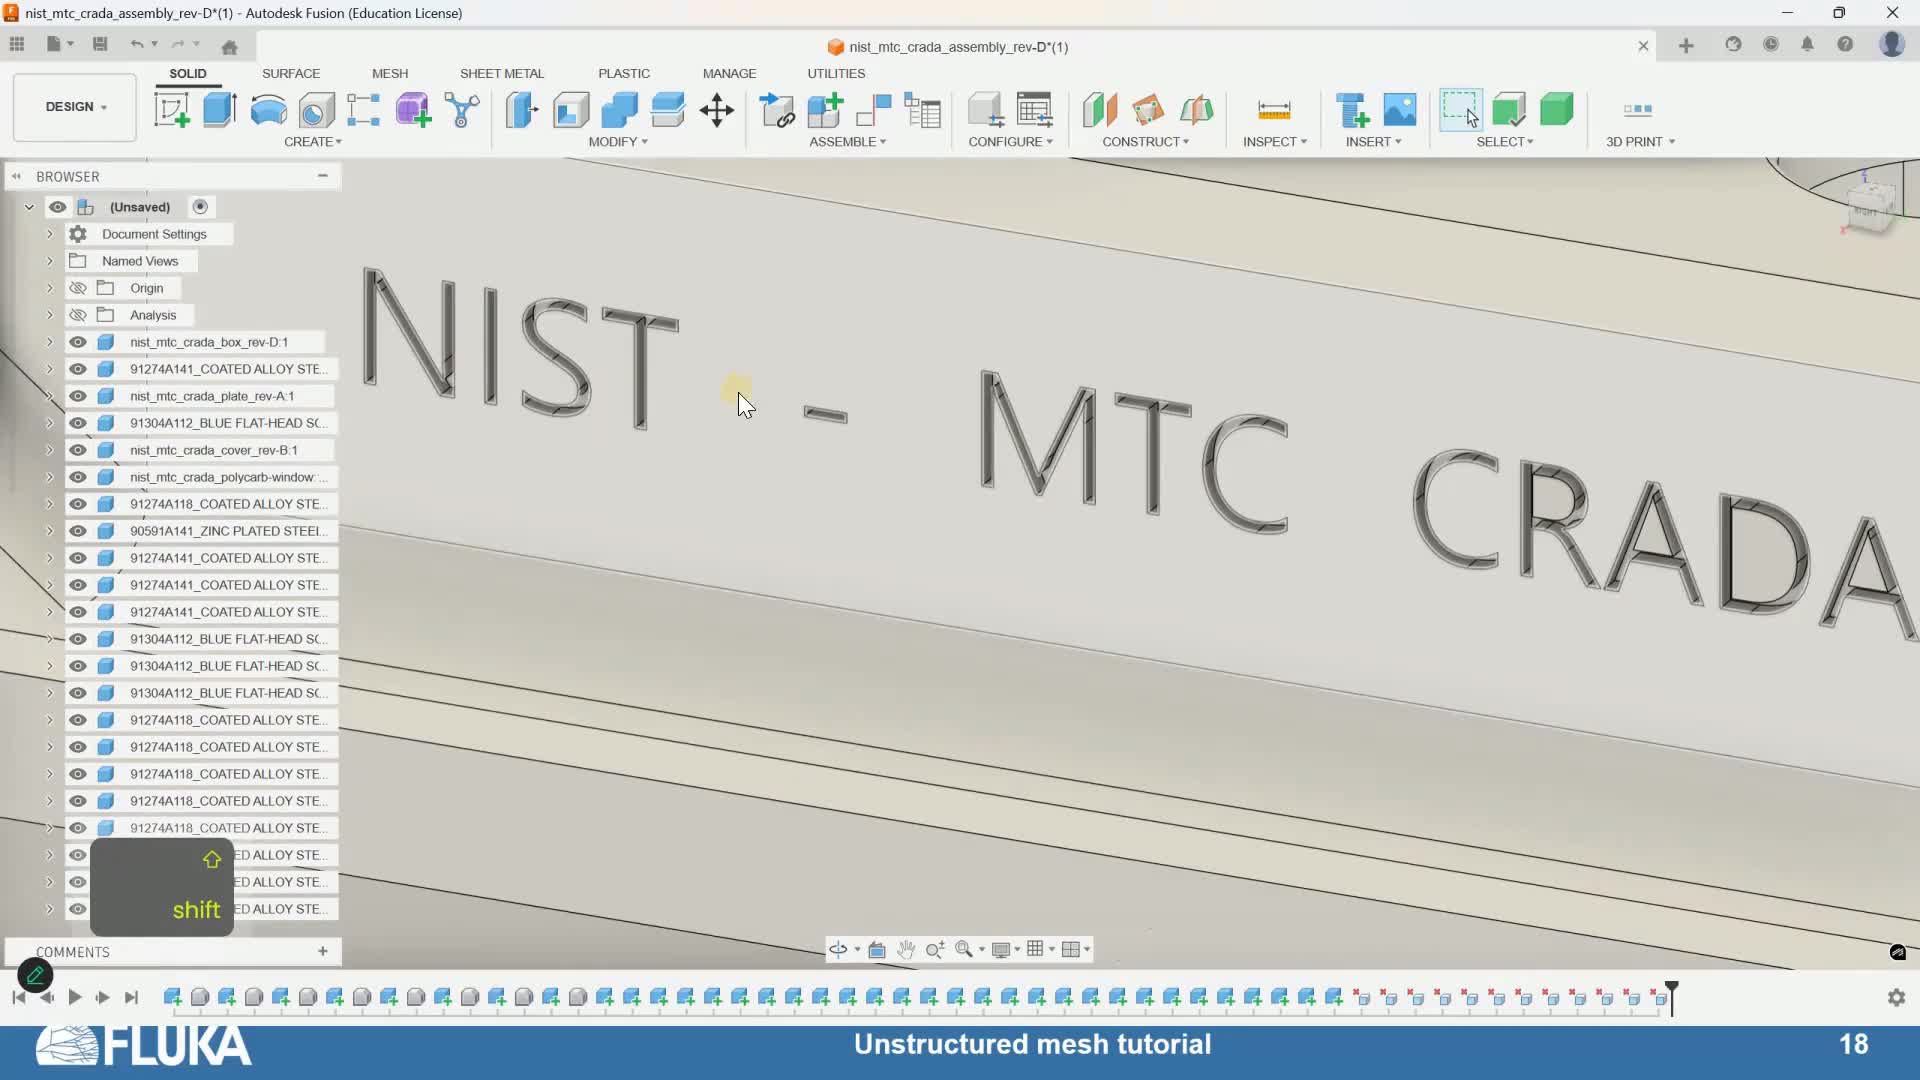Open the ASSEMBLE dropdown menu
Viewport: 1920px width, 1080px height.
tap(848, 142)
